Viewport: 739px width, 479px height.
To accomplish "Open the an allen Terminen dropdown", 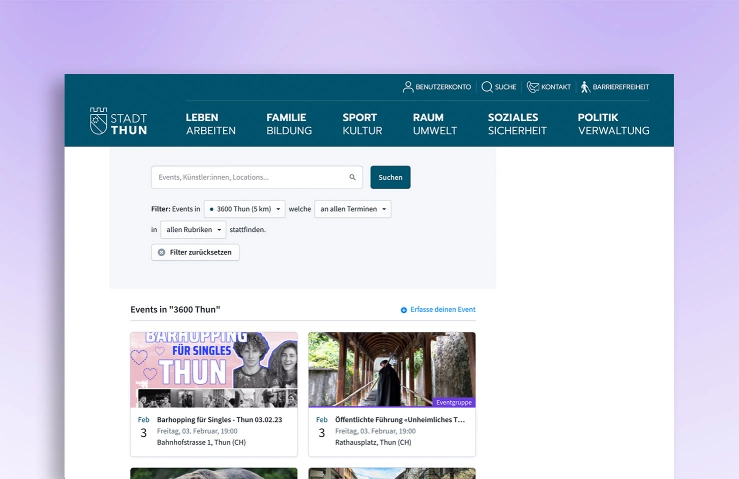I will (353, 209).
